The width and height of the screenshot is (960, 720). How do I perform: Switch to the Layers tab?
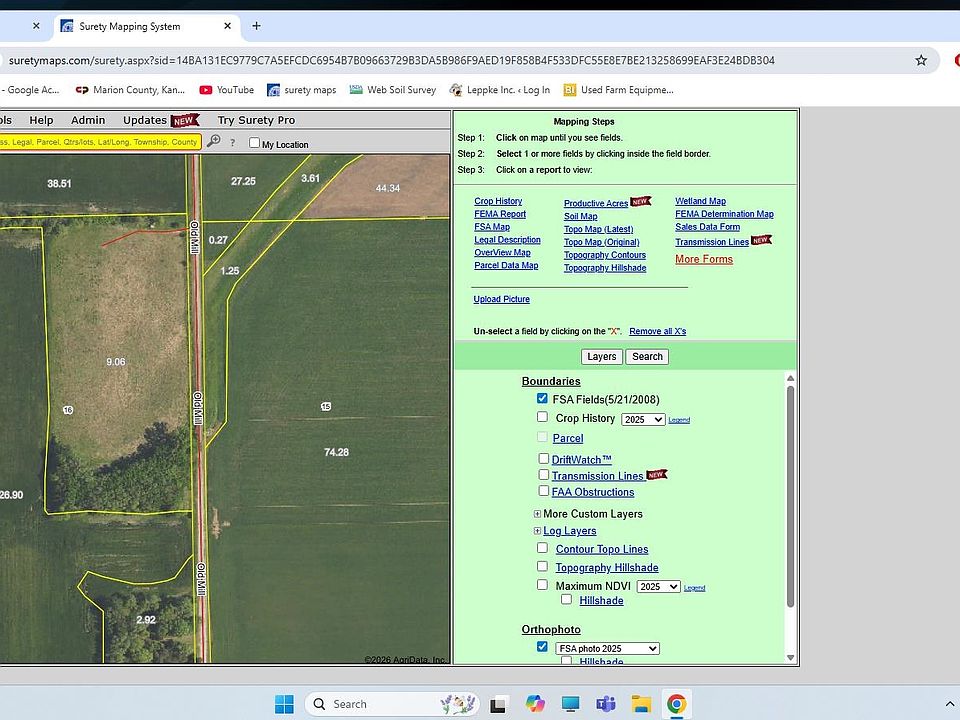click(602, 356)
